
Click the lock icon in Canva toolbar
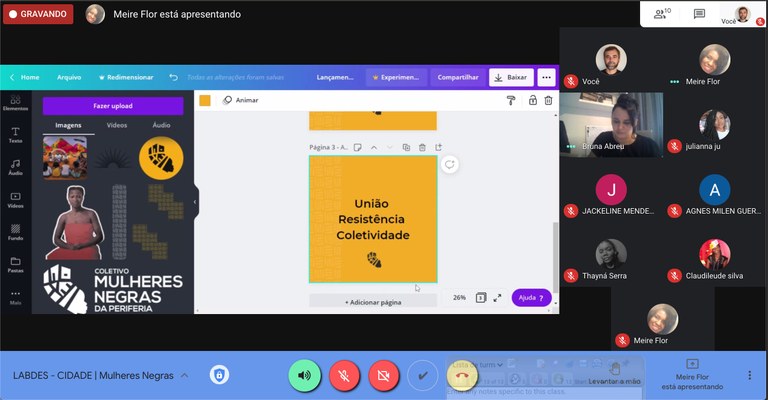(x=532, y=100)
